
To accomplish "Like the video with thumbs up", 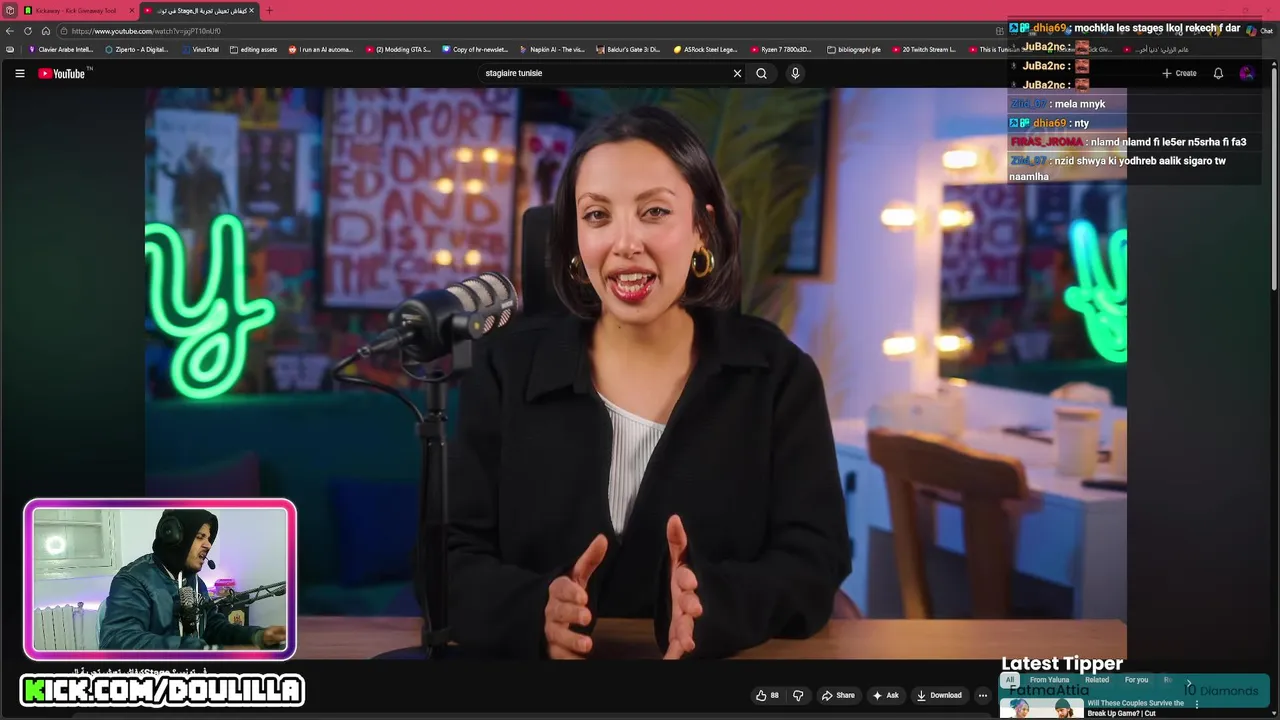I will pyautogui.click(x=767, y=695).
